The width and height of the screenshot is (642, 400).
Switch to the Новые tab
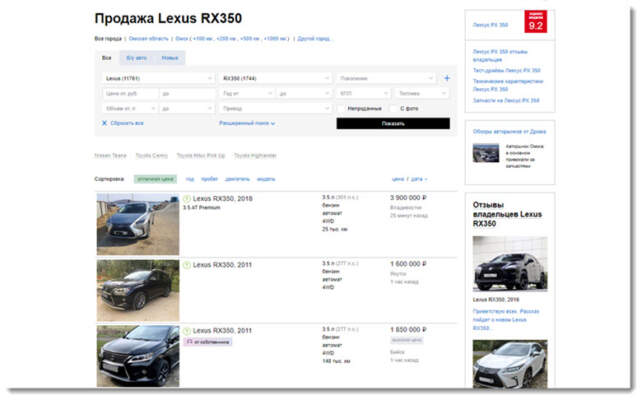[x=170, y=58]
